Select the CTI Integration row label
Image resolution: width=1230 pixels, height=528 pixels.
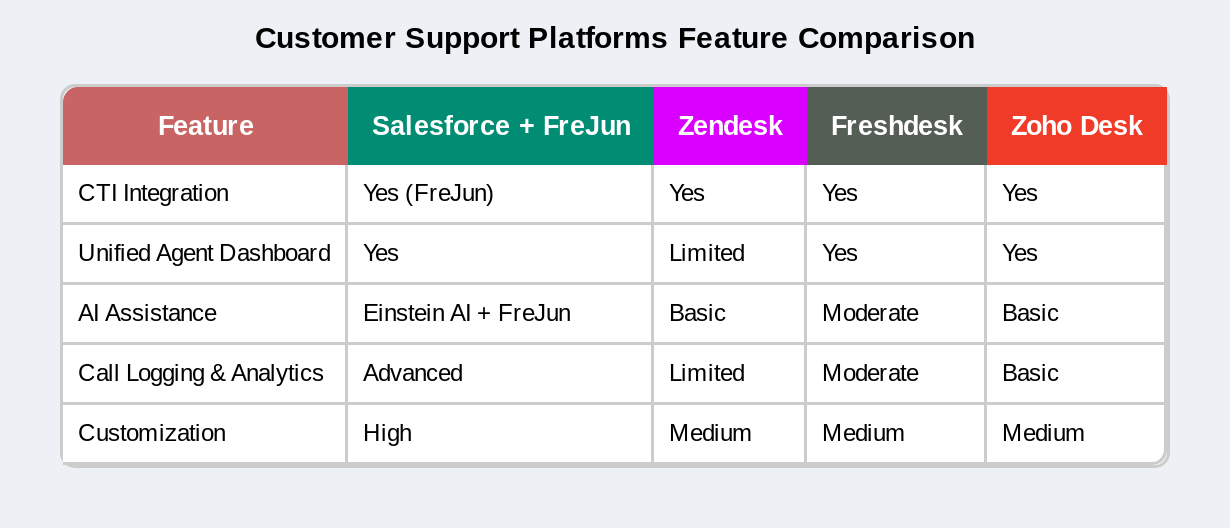click(153, 193)
